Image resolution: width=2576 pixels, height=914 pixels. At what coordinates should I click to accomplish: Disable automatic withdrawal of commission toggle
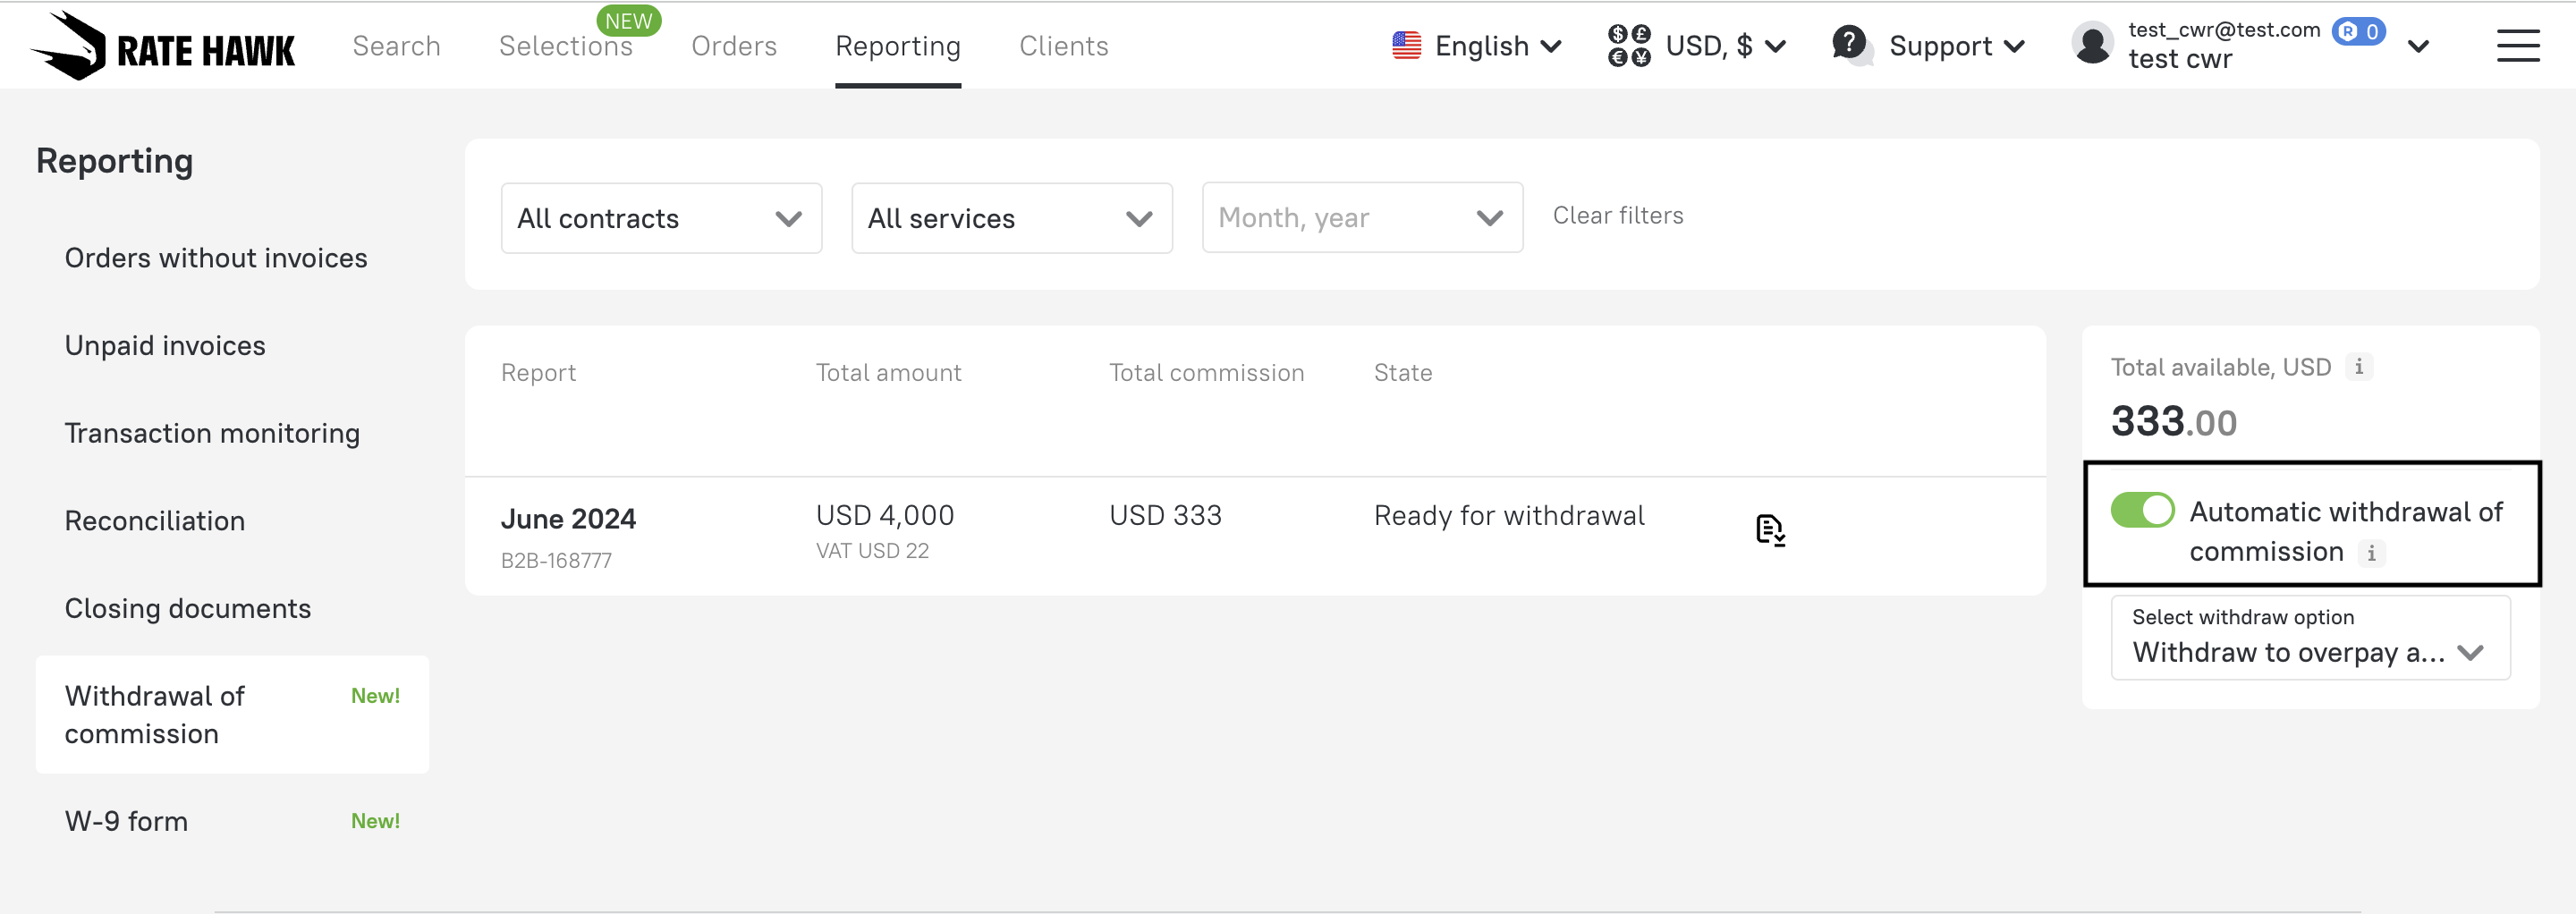coord(2142,510)
